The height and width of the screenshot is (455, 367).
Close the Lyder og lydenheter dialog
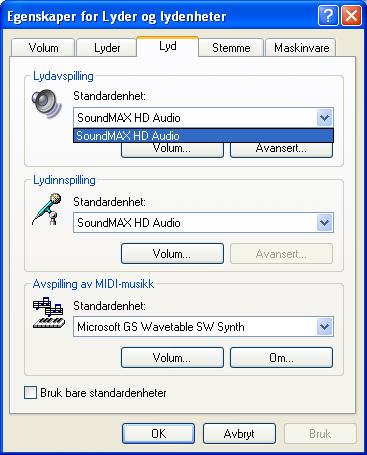351,15
